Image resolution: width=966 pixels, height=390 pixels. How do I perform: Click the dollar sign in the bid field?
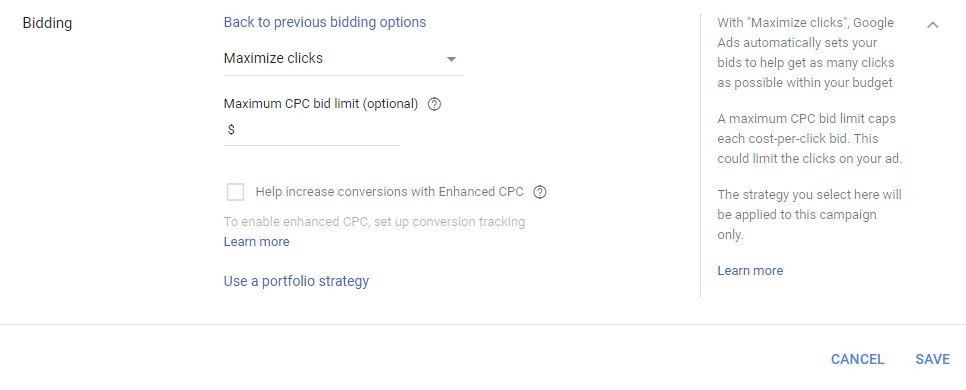click(231, 130)
